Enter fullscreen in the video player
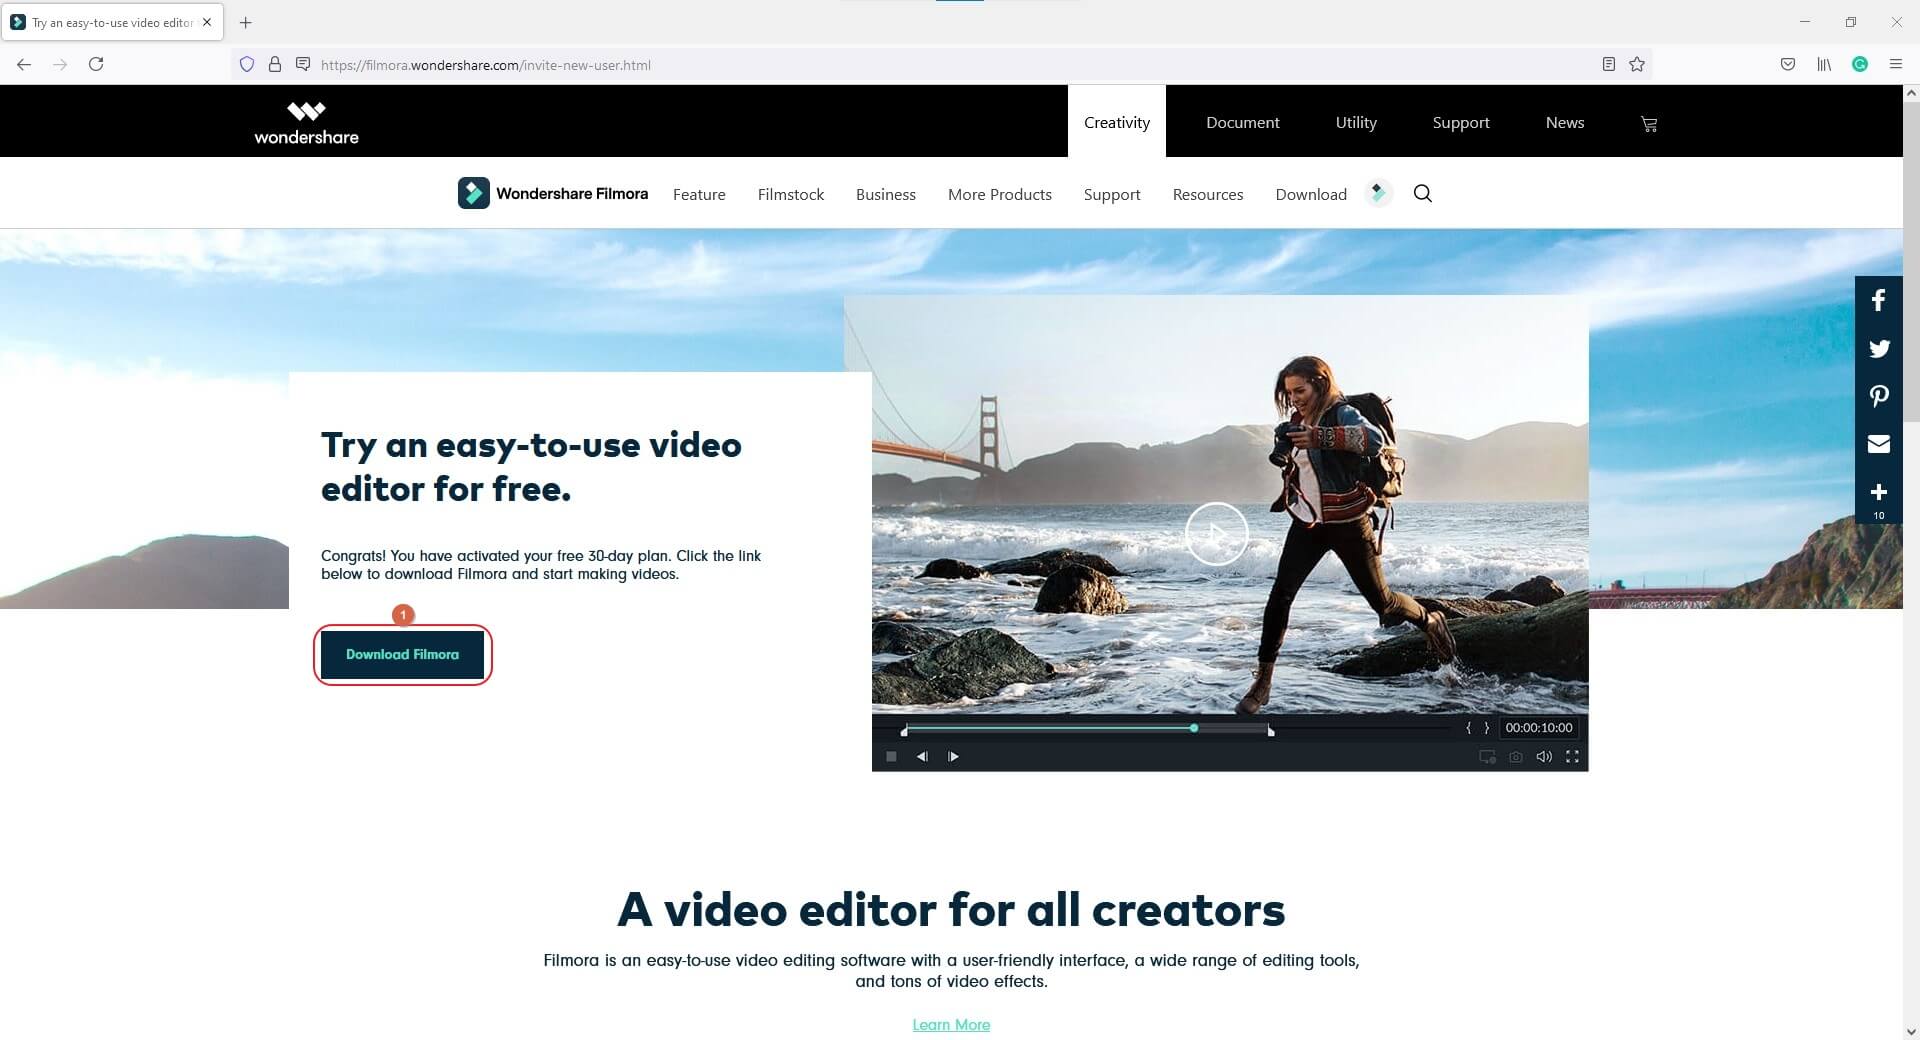 [x=1572, y=757]
